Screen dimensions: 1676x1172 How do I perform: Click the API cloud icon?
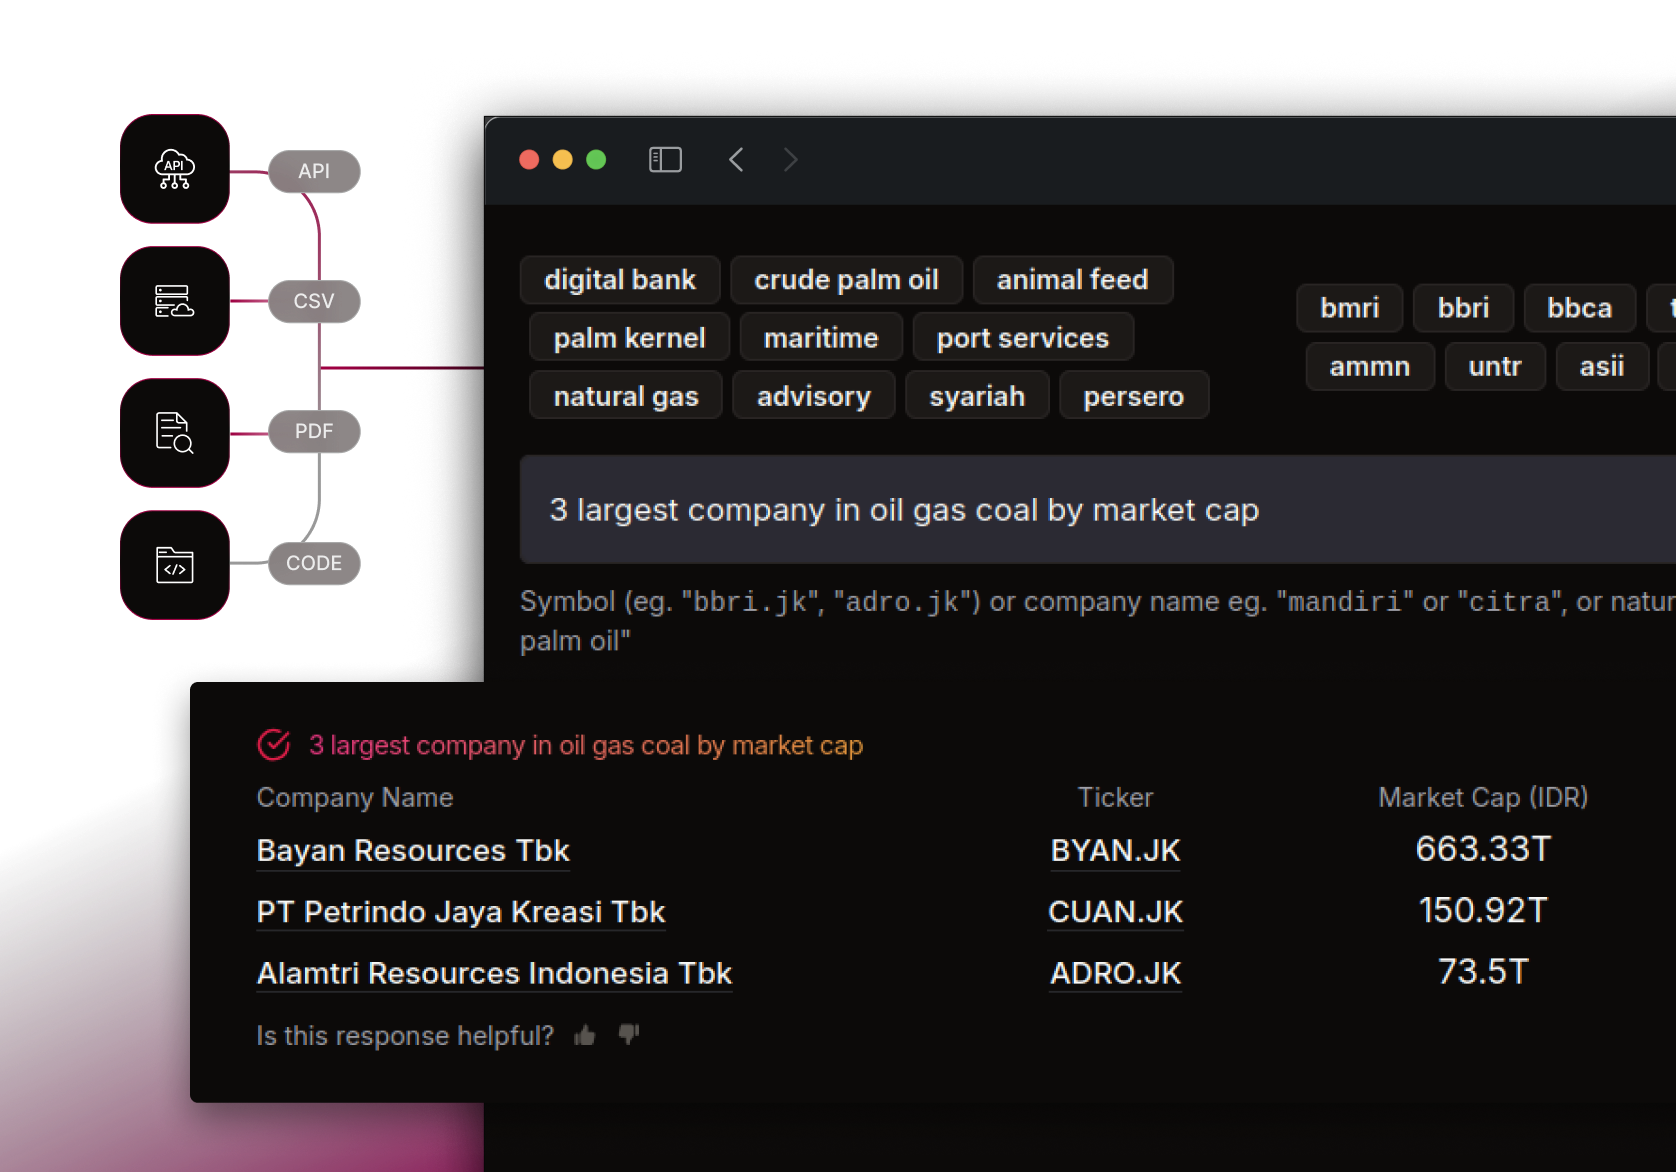coord(174,170)
